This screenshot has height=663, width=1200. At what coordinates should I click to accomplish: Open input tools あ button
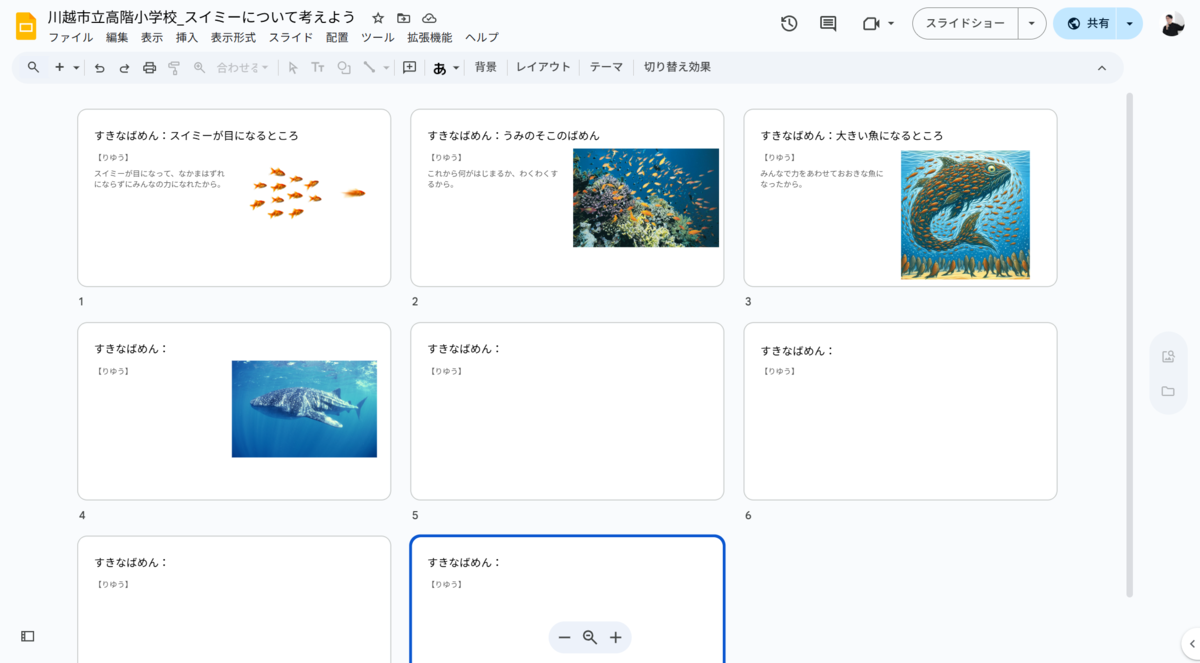point(439,68)
